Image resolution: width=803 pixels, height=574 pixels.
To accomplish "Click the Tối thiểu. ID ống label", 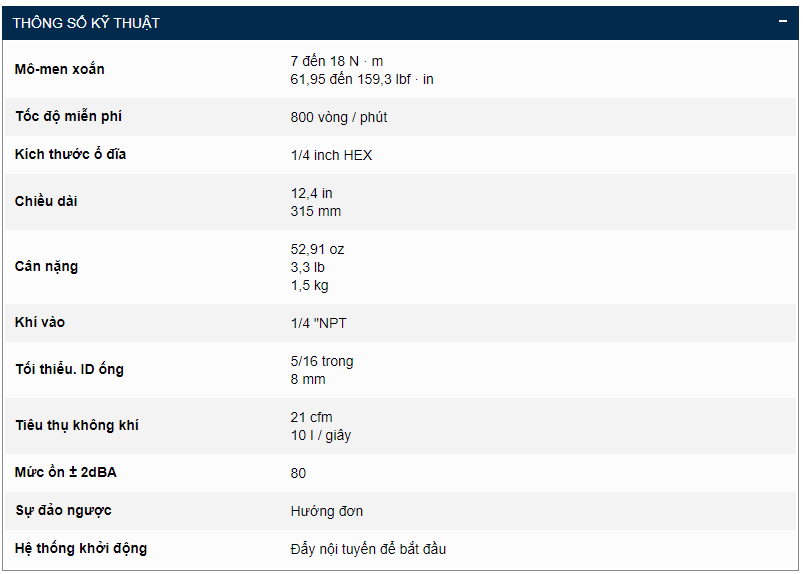I will (x=70, y=370).
